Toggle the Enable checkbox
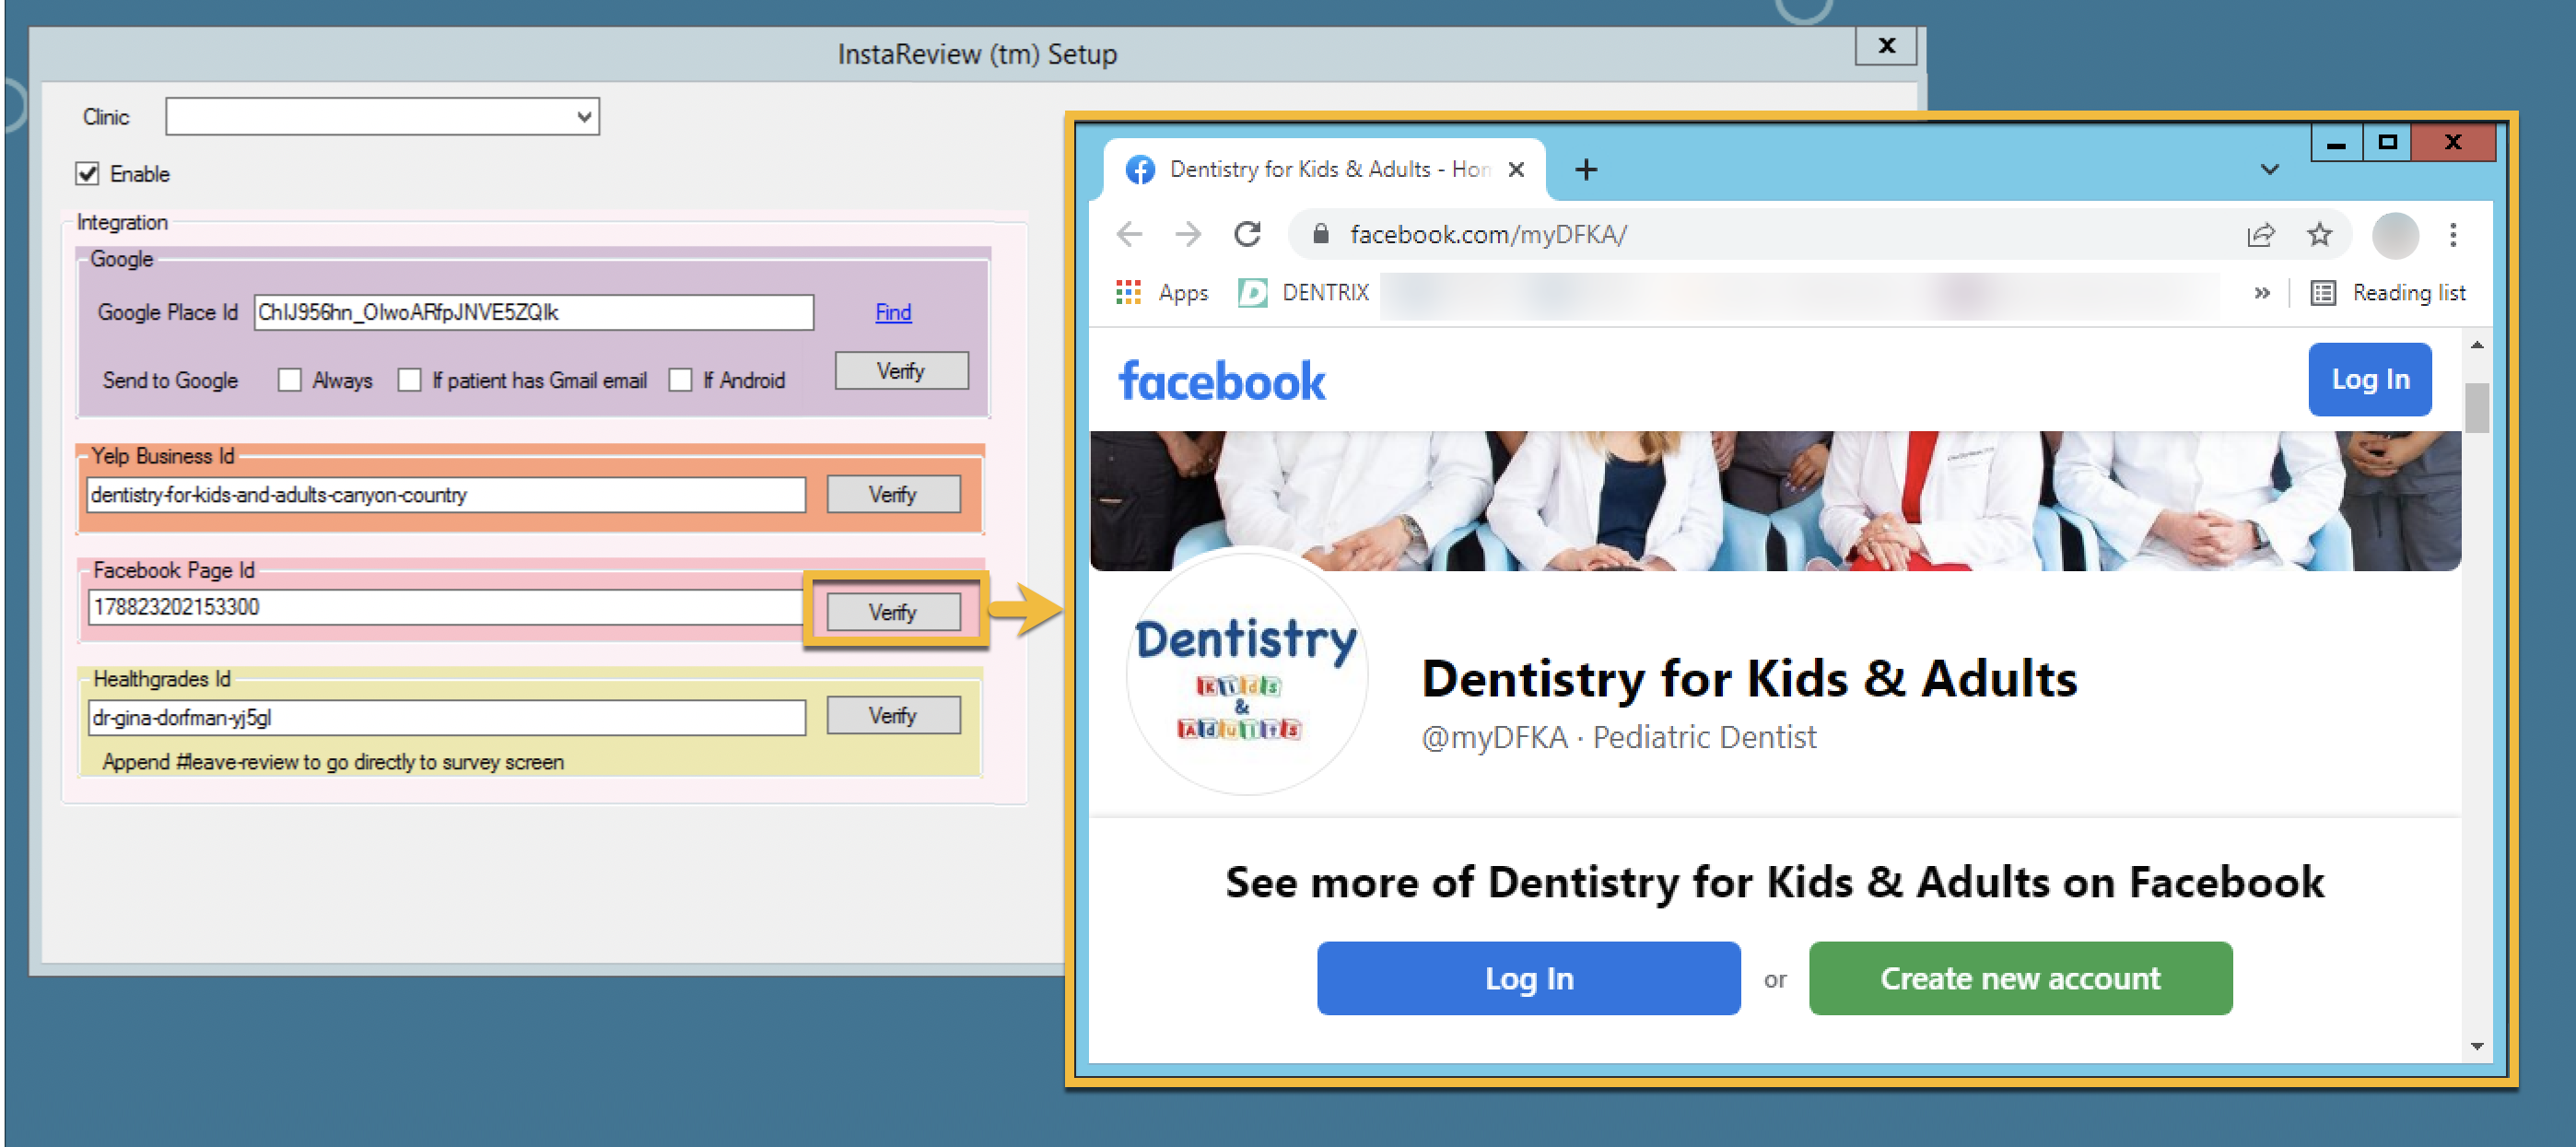This screenshot has width=2576, height=1147. click(87, 173)
